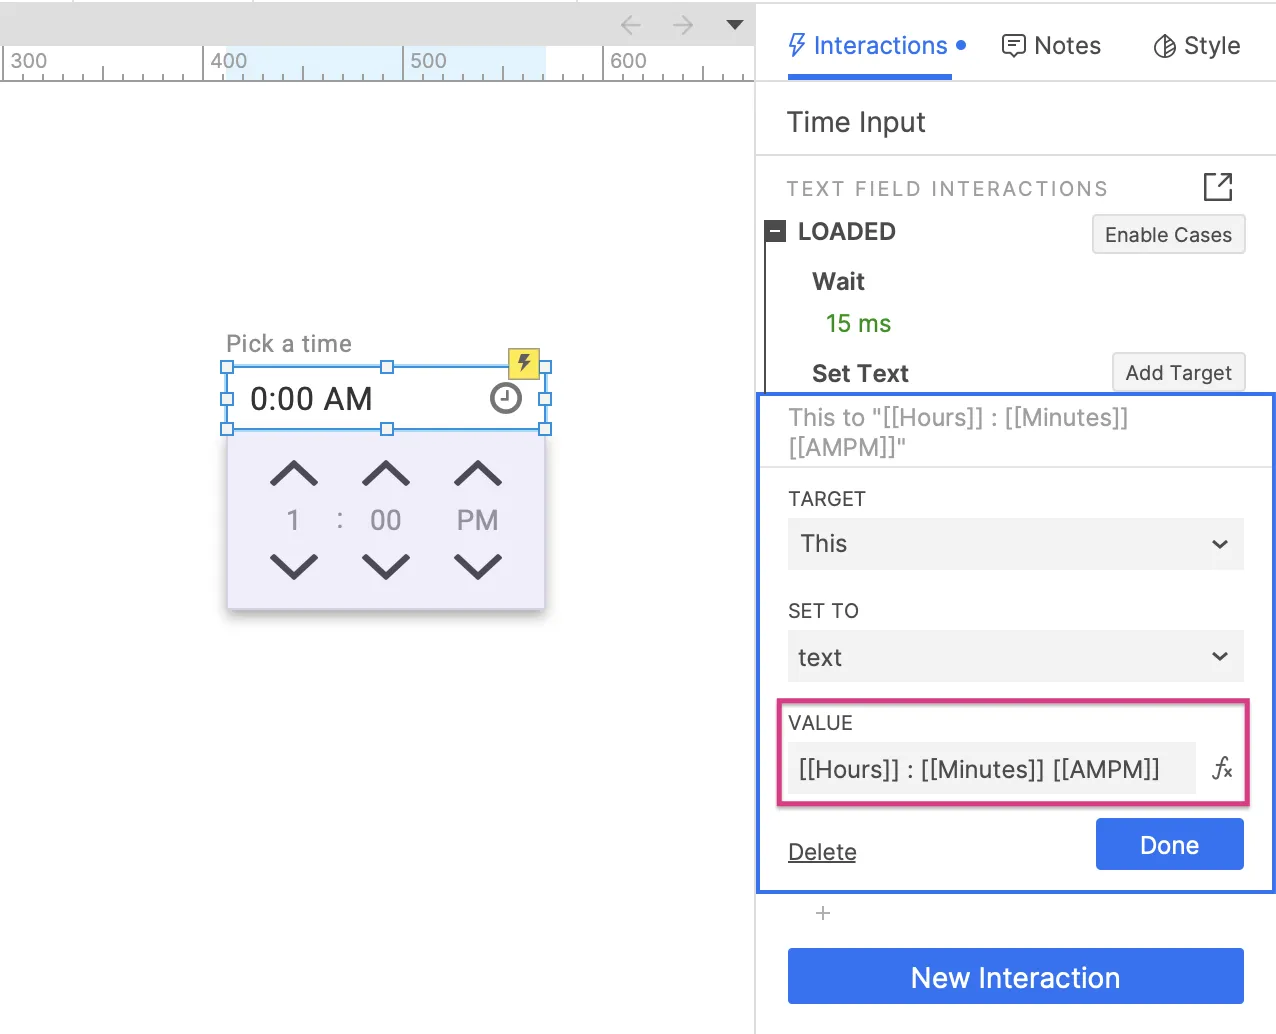1276x1034 pixels.
Task: Click the plus icon to add action
Action: [x=823, y=913]
